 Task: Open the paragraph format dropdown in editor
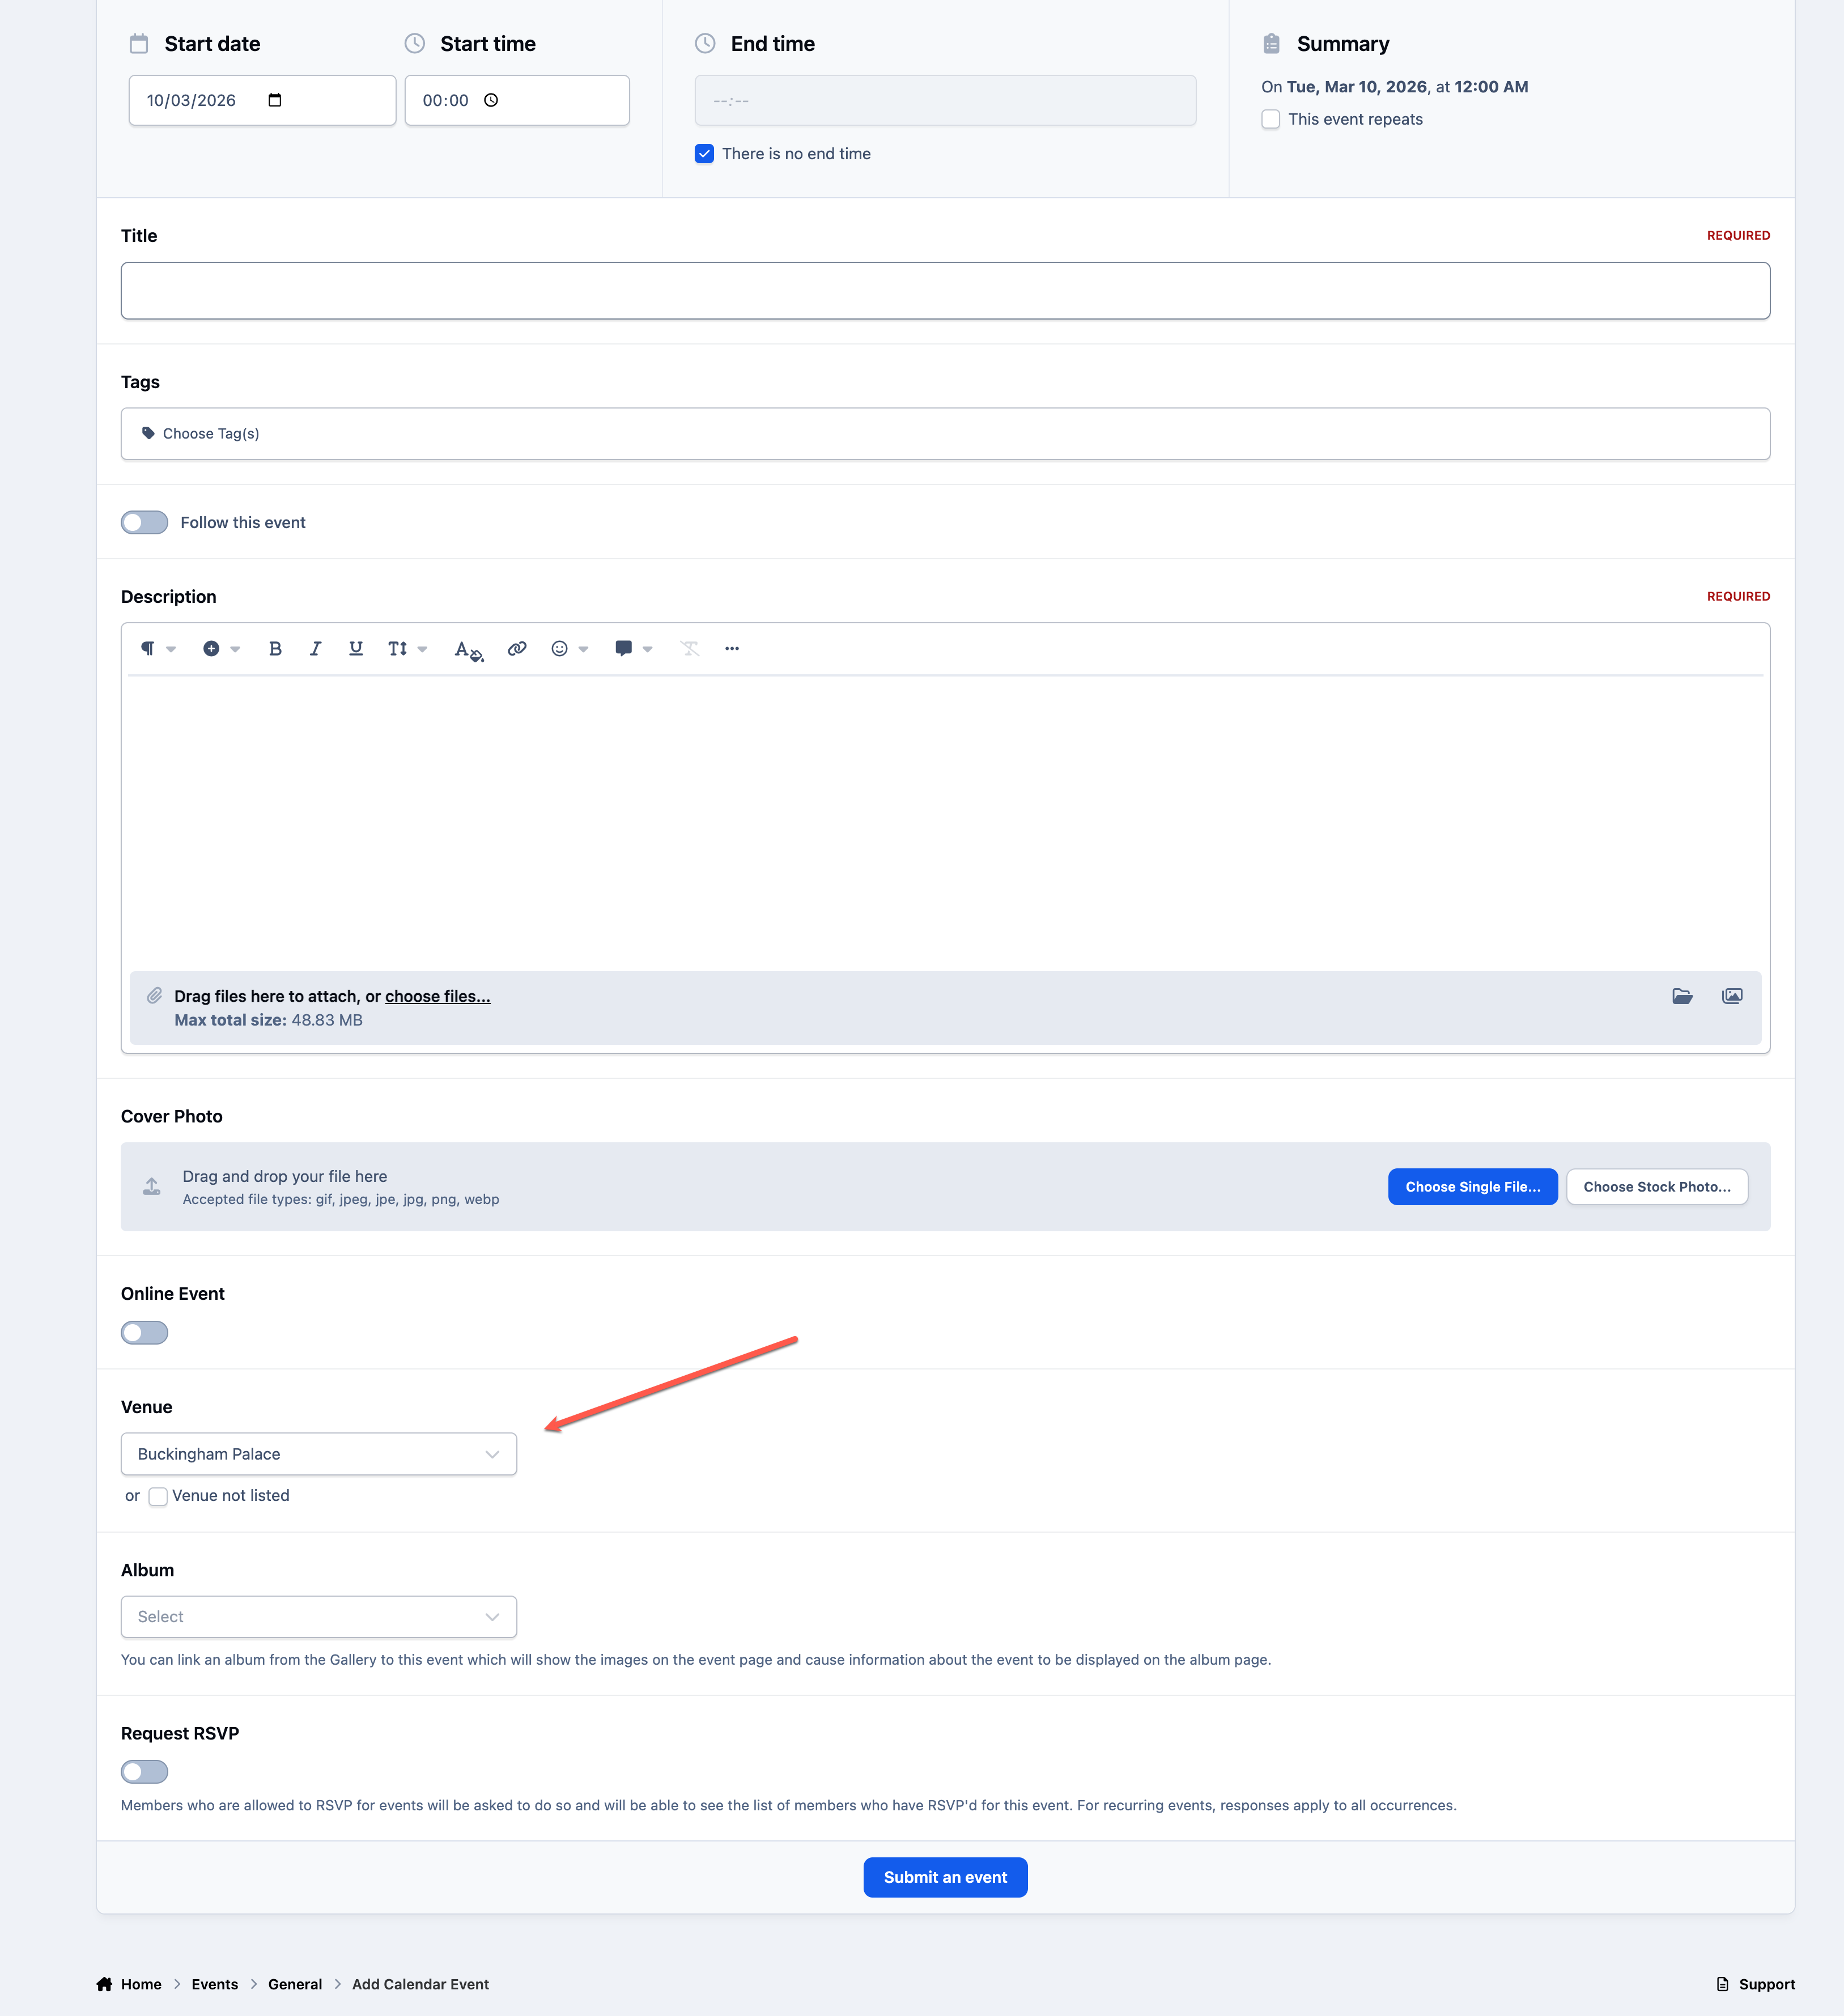[157, 649]
